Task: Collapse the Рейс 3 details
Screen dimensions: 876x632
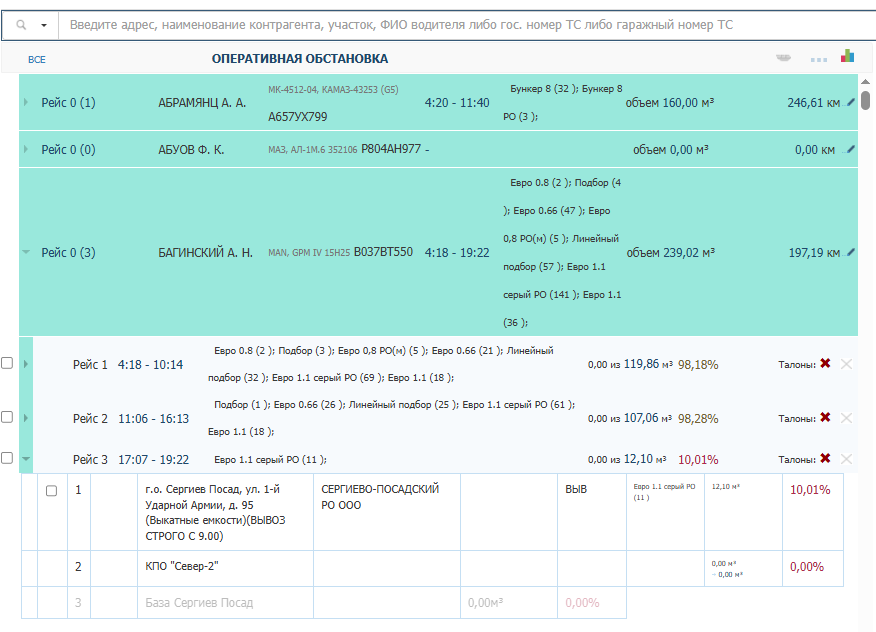Action: [26, 459]
